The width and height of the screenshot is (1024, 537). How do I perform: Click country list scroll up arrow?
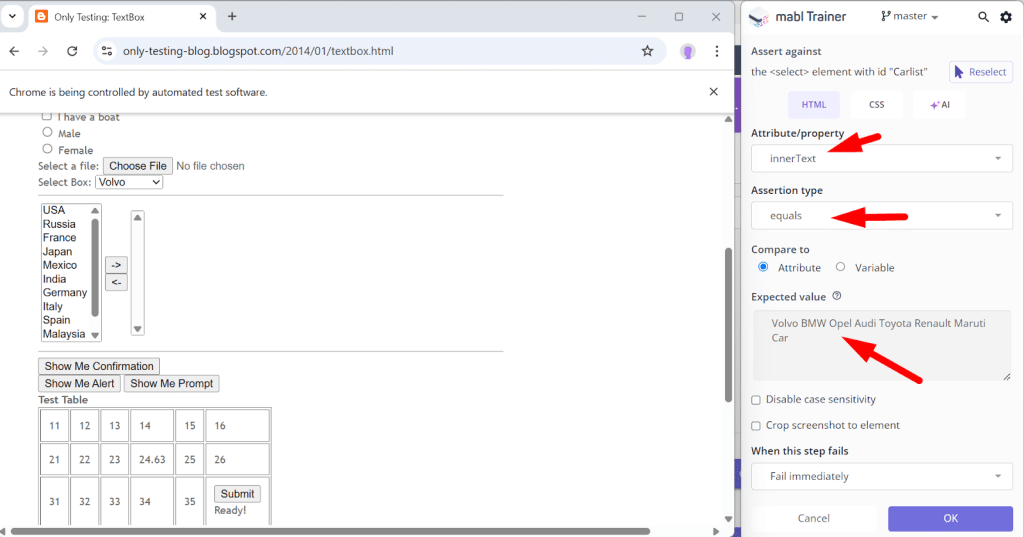[x=95, y=210]
